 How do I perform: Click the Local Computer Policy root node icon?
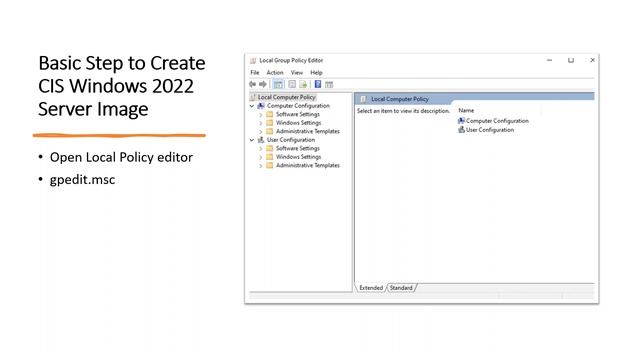coord(253,97)
